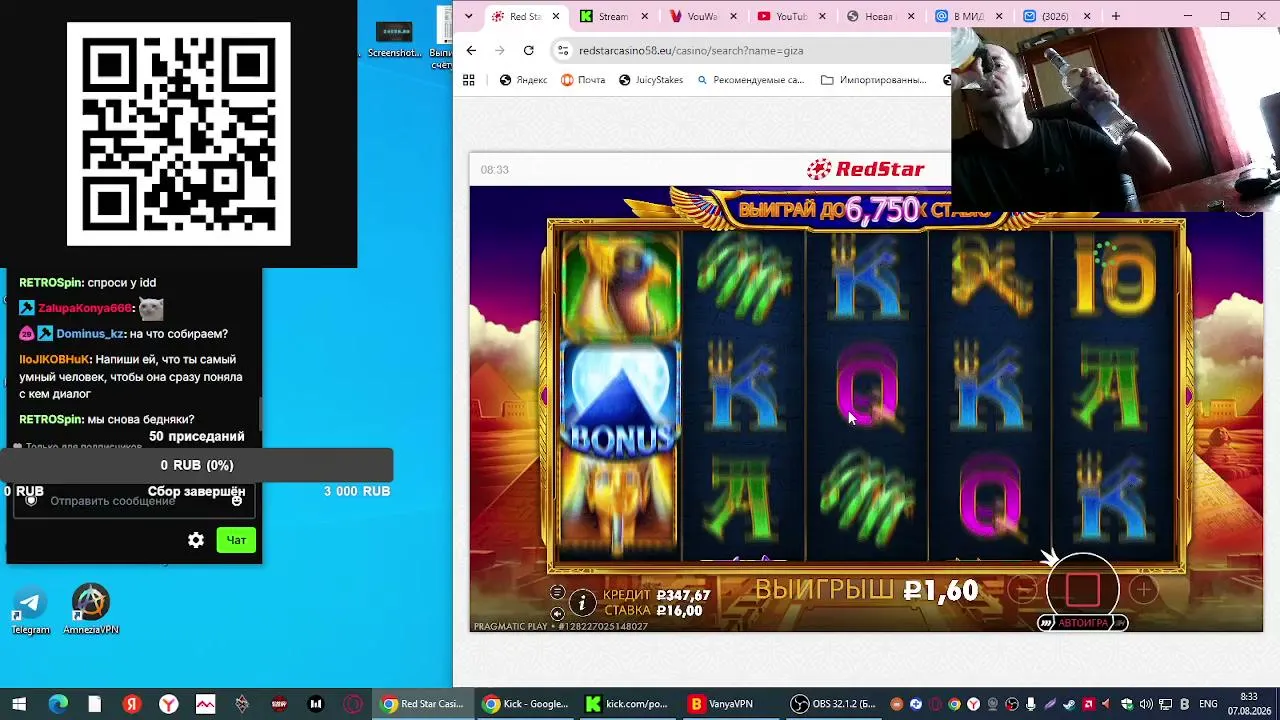1280x720 pixels.
Task: Open Dominus_kz user name in chat
Action: point(90,334)
